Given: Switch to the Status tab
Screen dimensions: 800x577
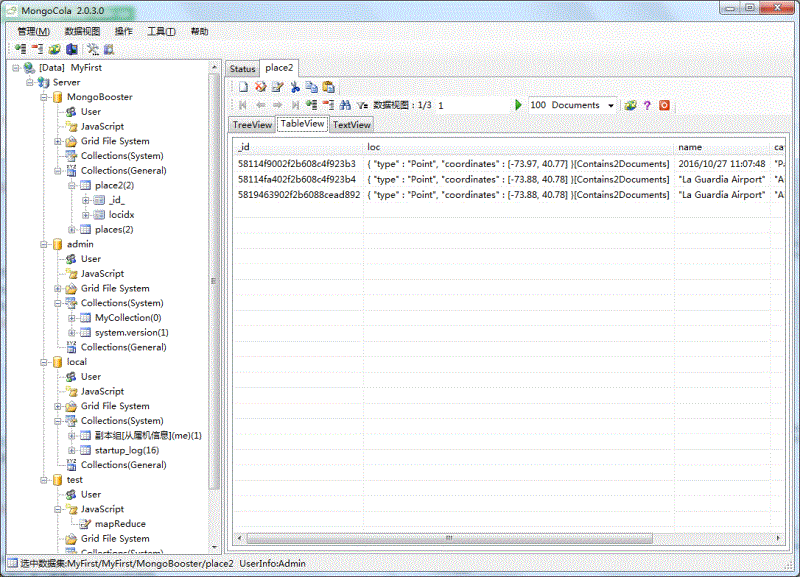Looking at the screenshot, I should (242, 69).
